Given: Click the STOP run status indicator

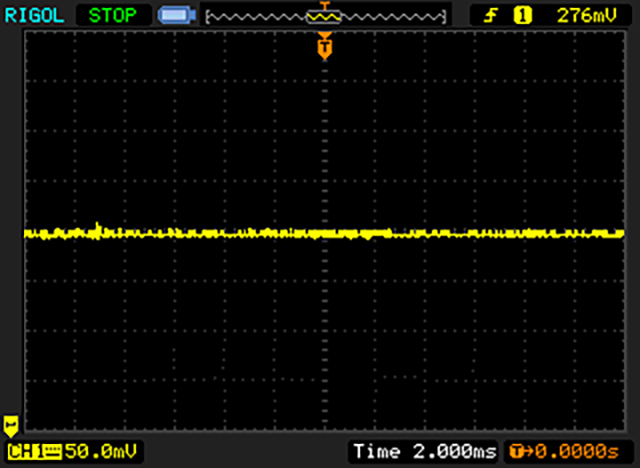Looking at the screenshot, I should point(112,16).
